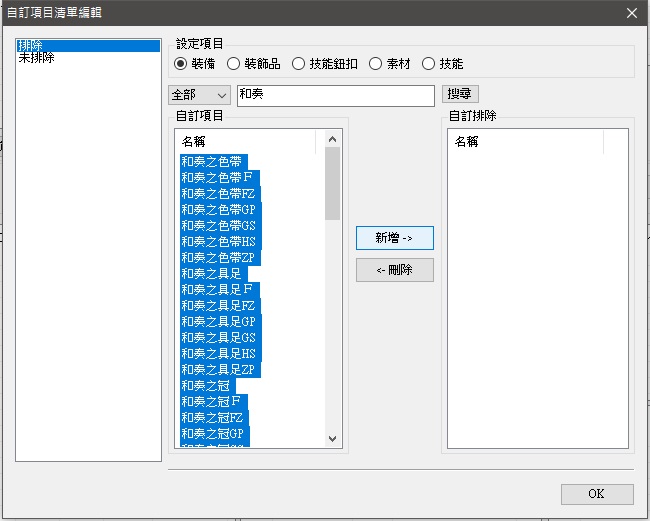
Task: Open the 全部 filter dropdown
Action: (x=199, y=95)
